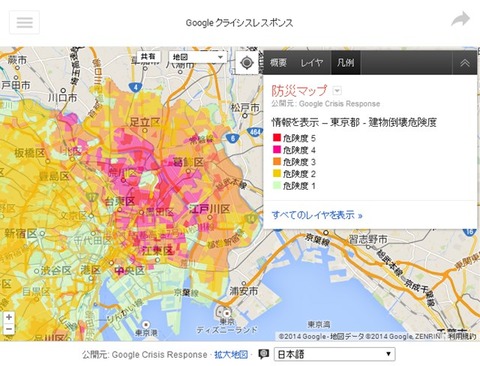Open the 日本語 language dropdown
480x366 pixels.
pyautogui.click(x=335, y=354)
